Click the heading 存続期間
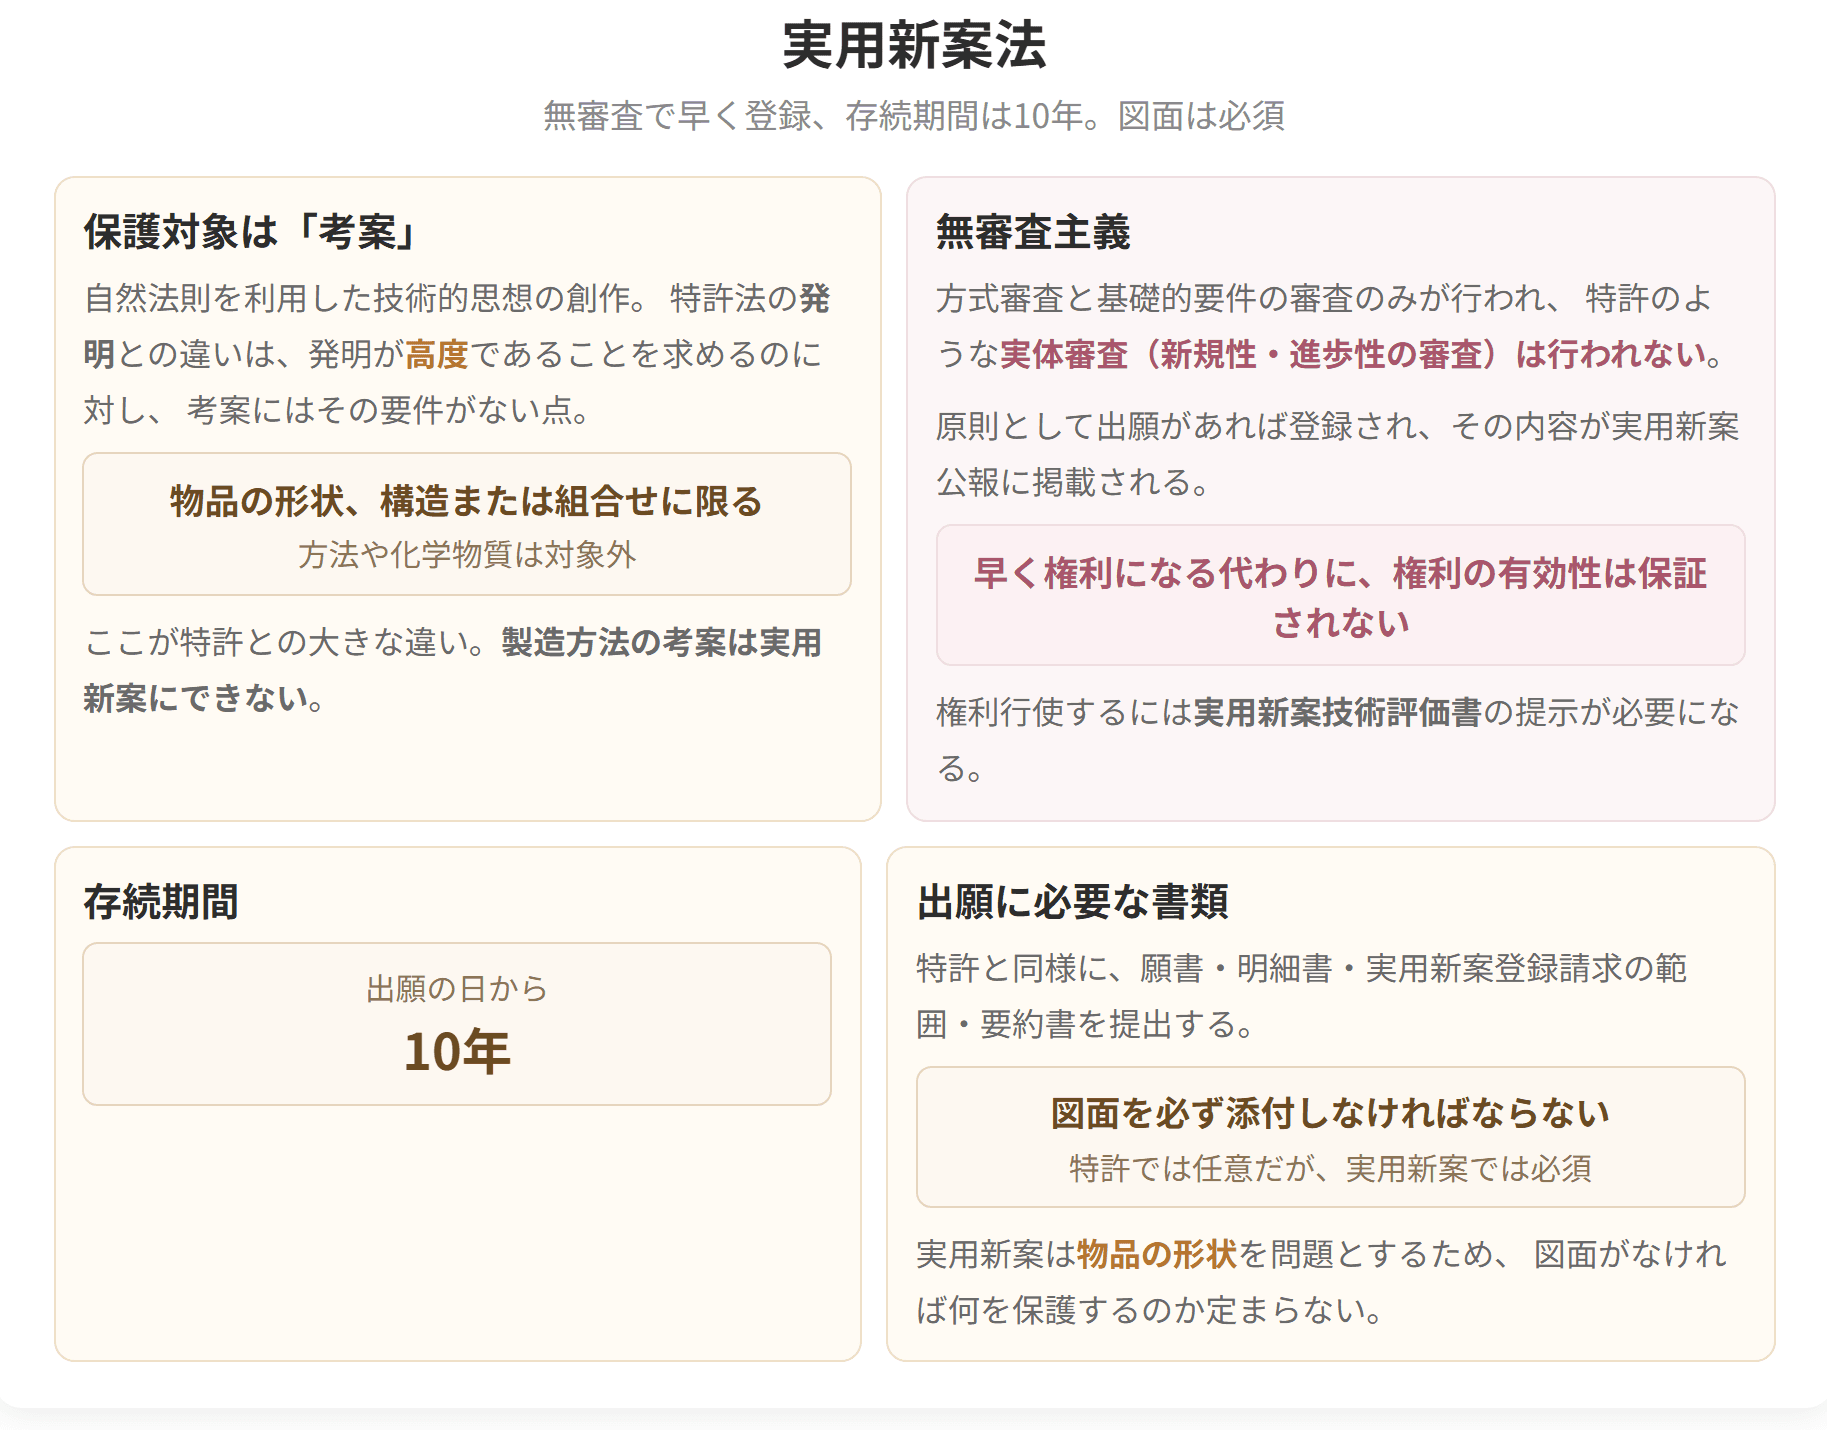The width and height of the screenshot is (1827, 1430). pos(161,902)
